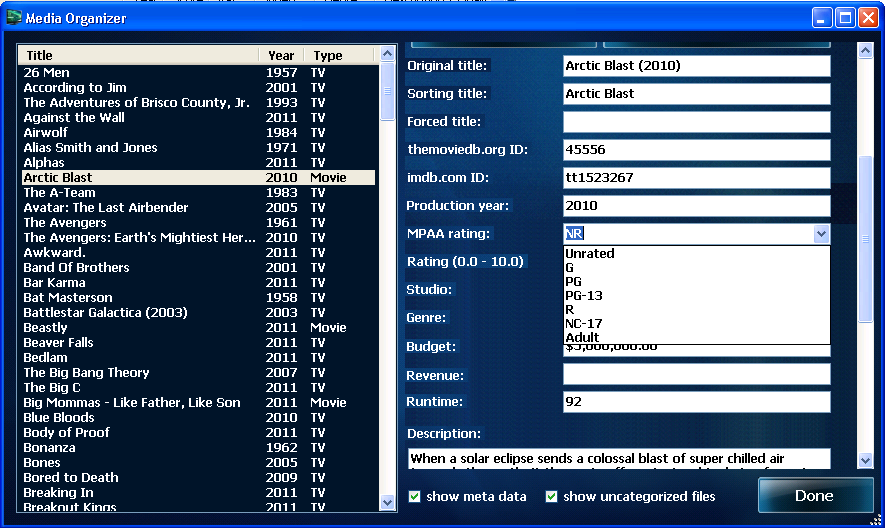
Task: Select Bones row
Action: [199, 462]
